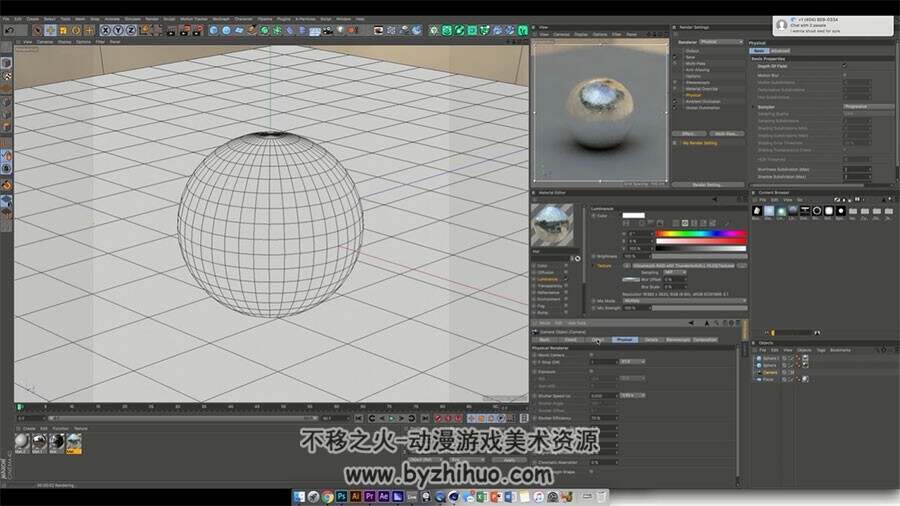Open the Sampling dropdown under Texture
900x506 pixels.
point(674,273)
